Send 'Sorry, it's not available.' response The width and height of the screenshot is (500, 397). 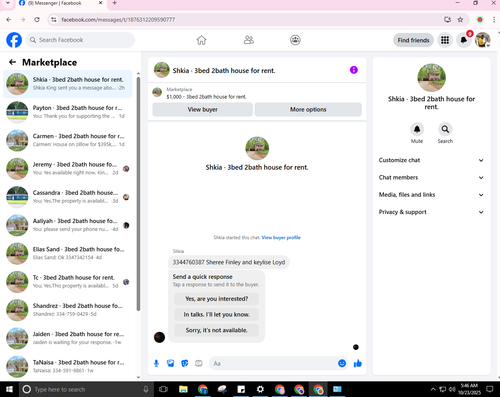coord(217,330)
